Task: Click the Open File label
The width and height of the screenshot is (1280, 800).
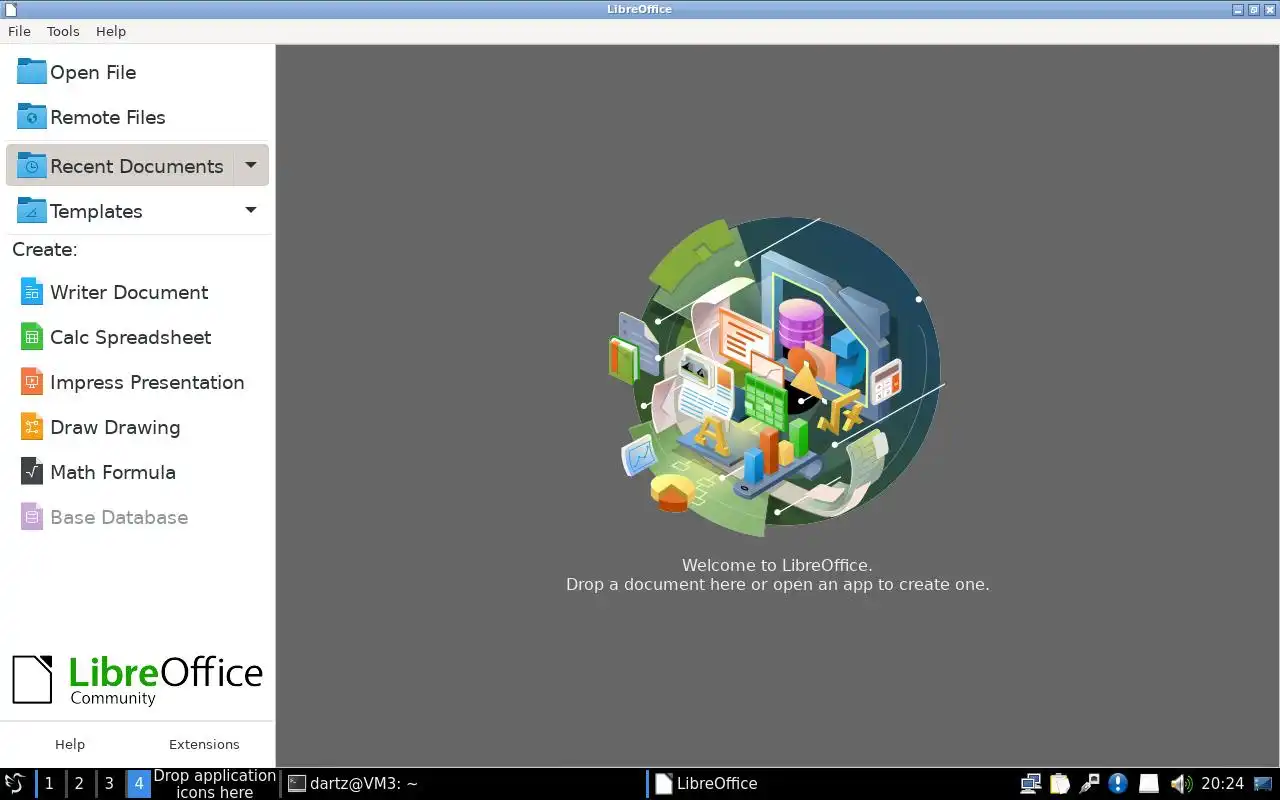Action: (93, 72)
